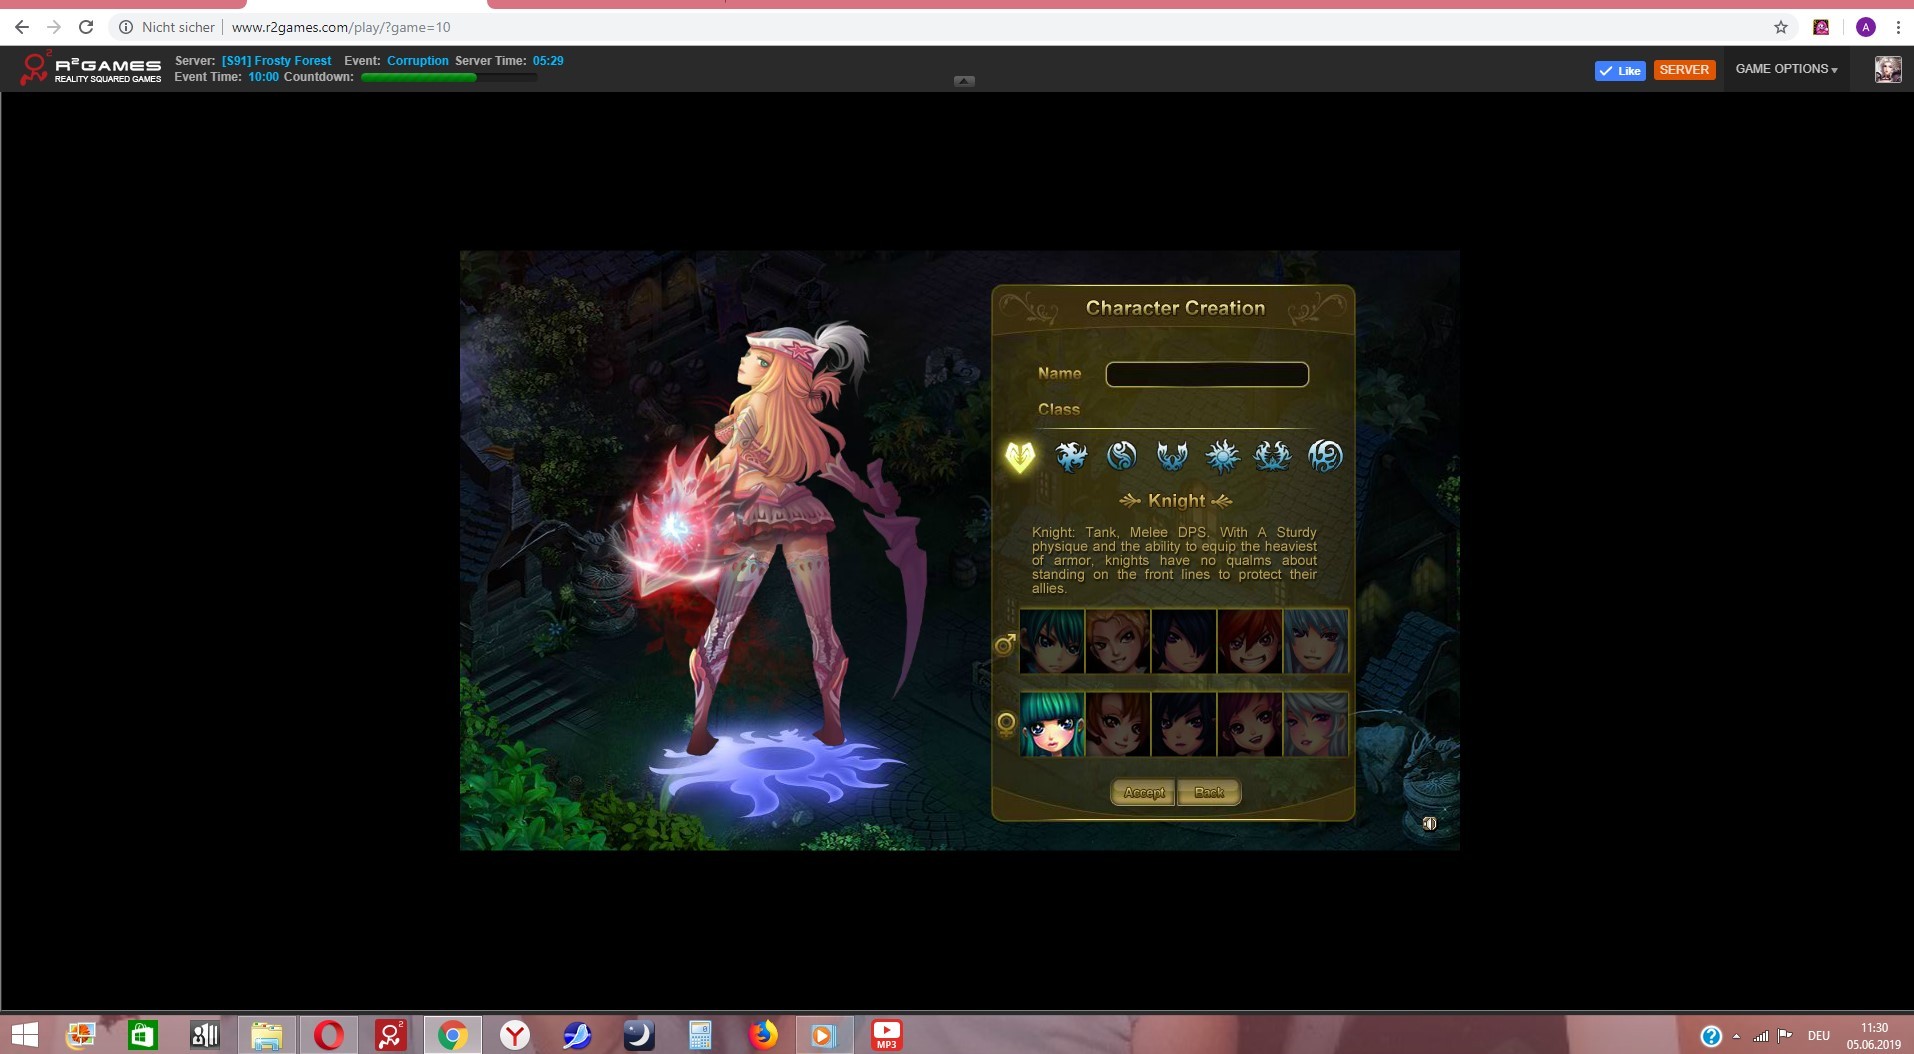Collapse the top bar with the arrow

click(964, 81)
